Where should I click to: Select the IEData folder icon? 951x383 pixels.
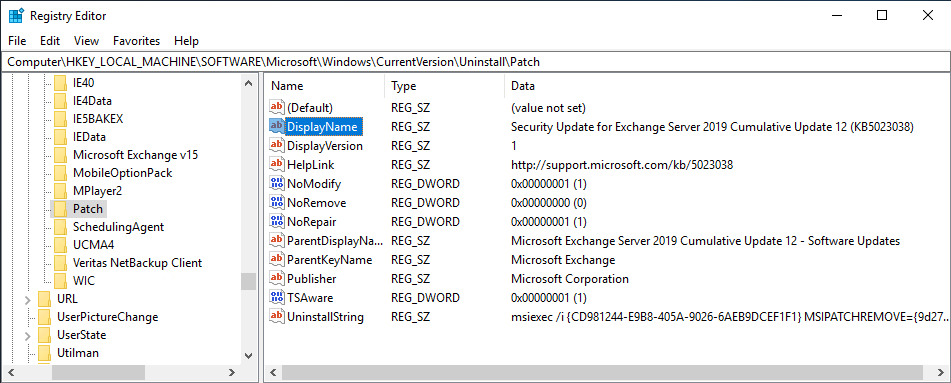click(59, 137)
